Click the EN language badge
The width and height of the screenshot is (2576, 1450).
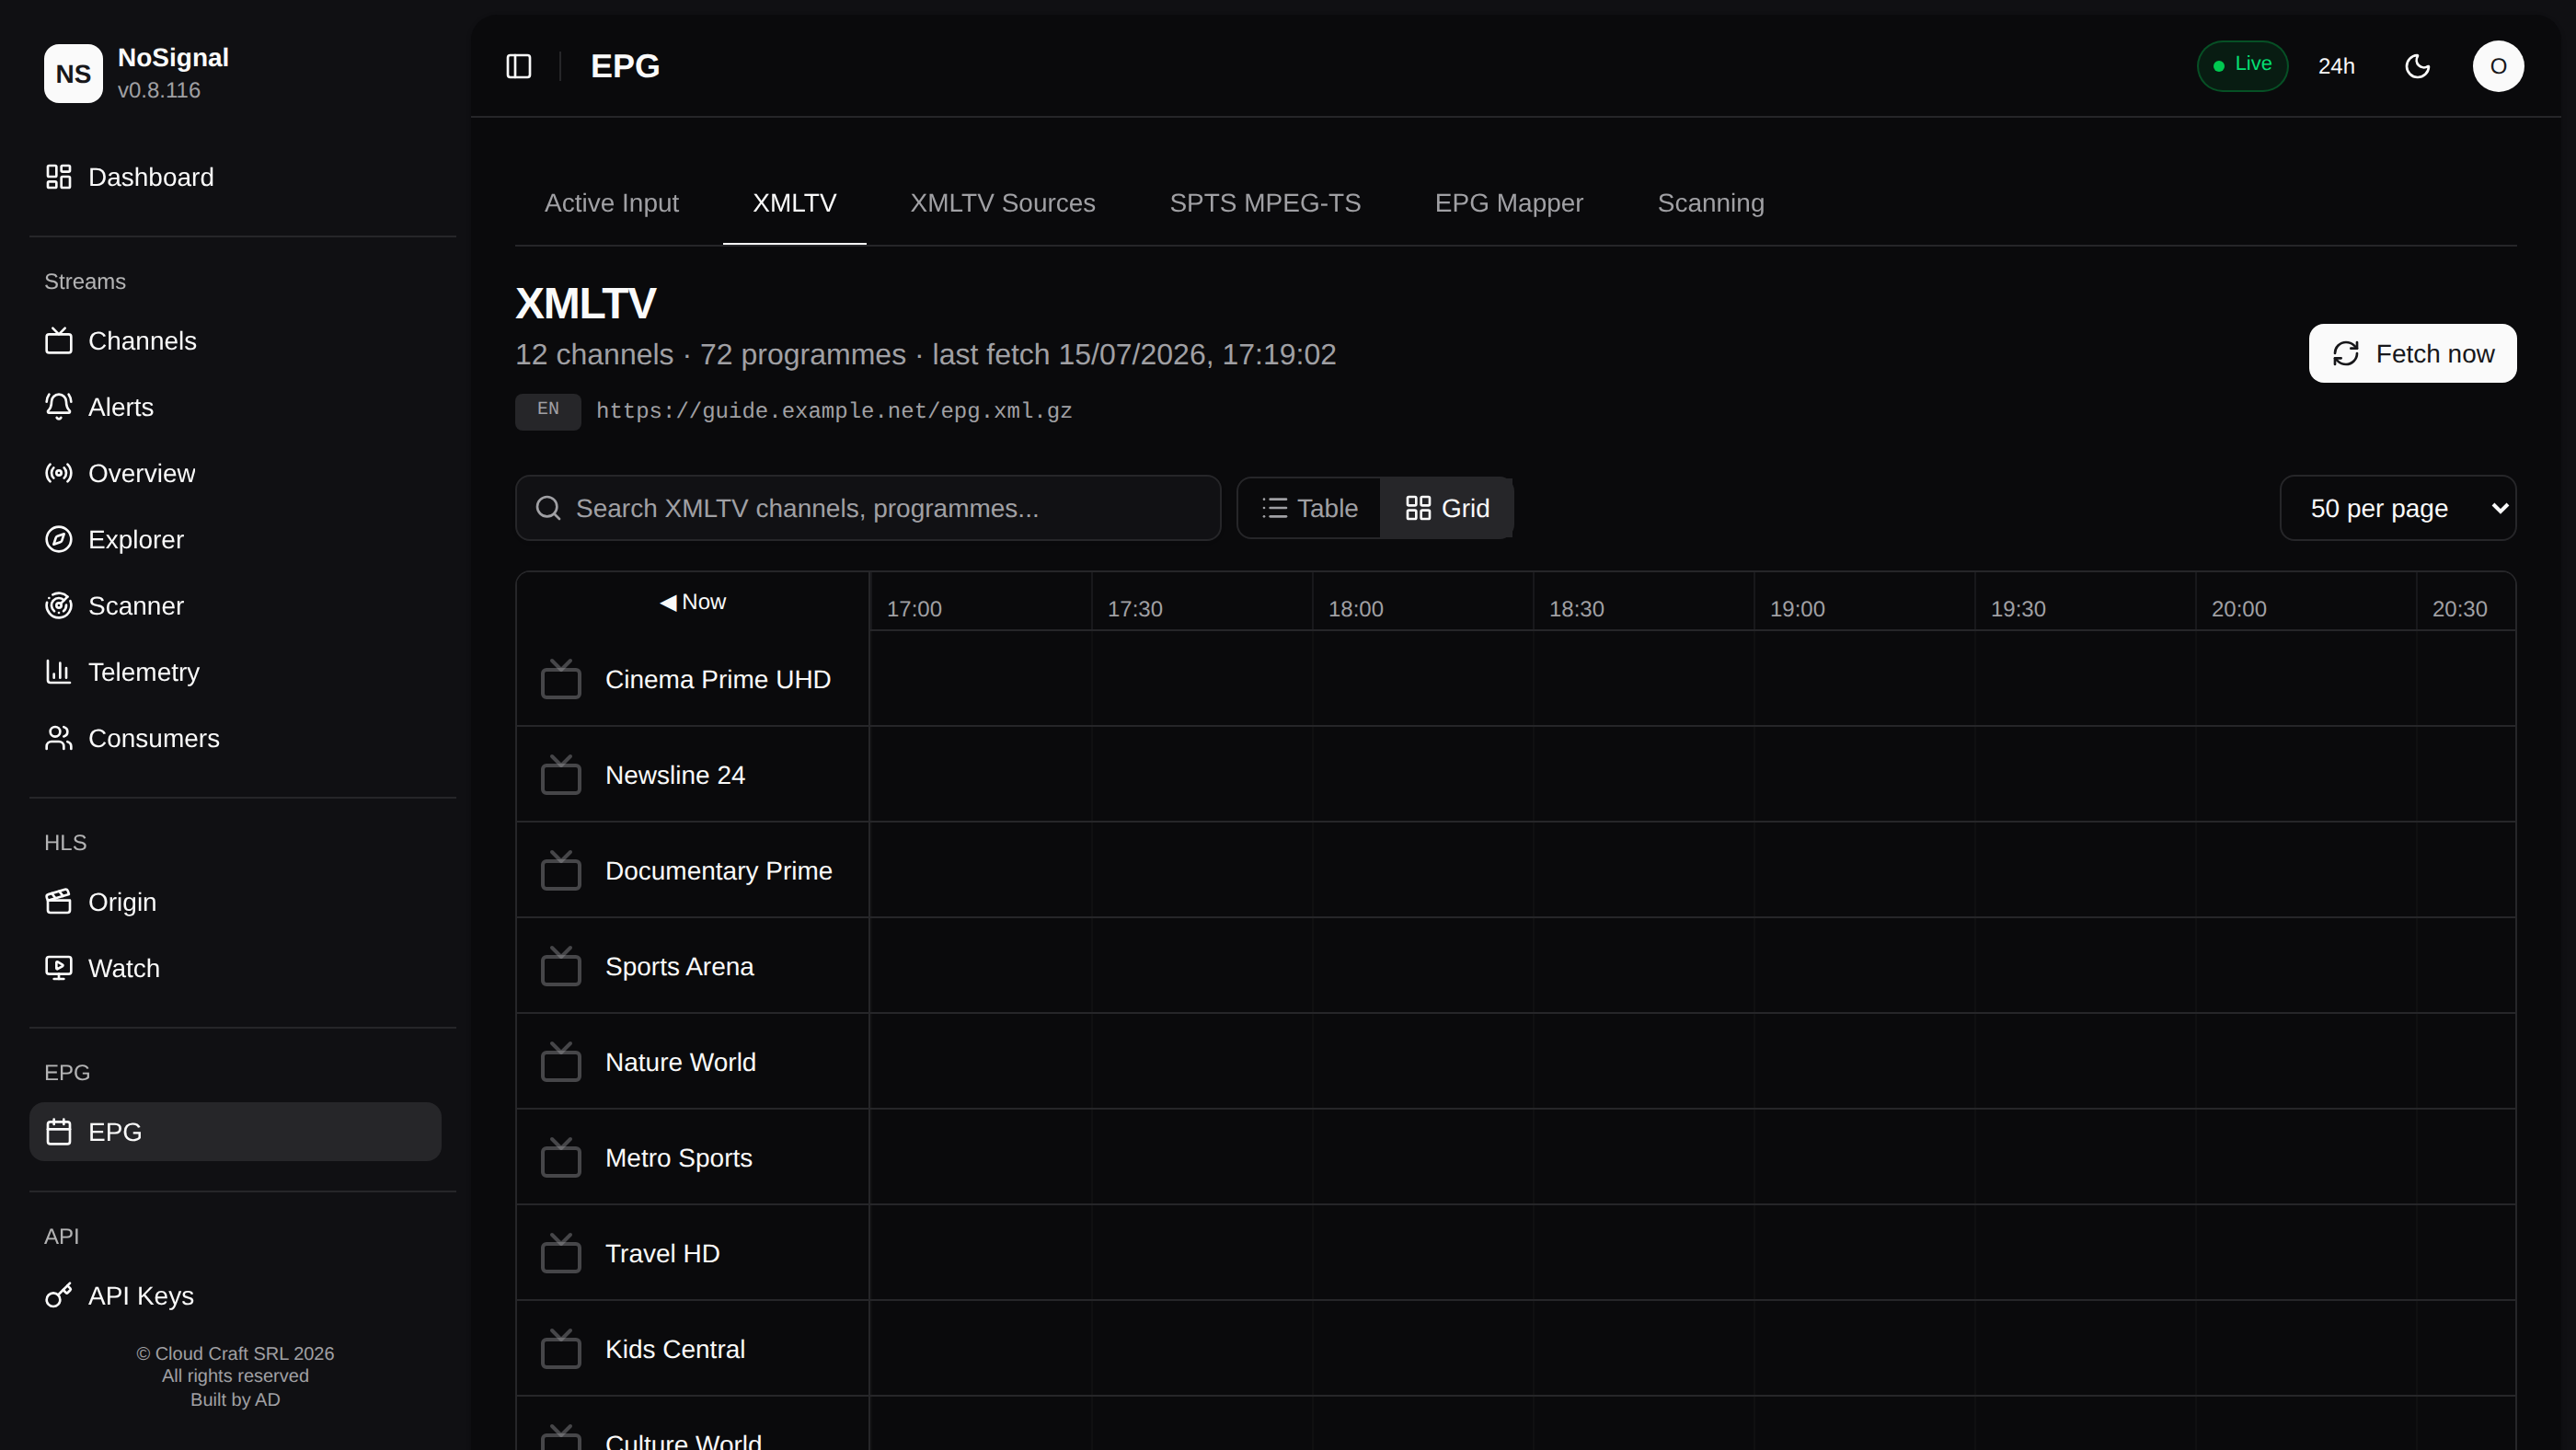[548, 411]
